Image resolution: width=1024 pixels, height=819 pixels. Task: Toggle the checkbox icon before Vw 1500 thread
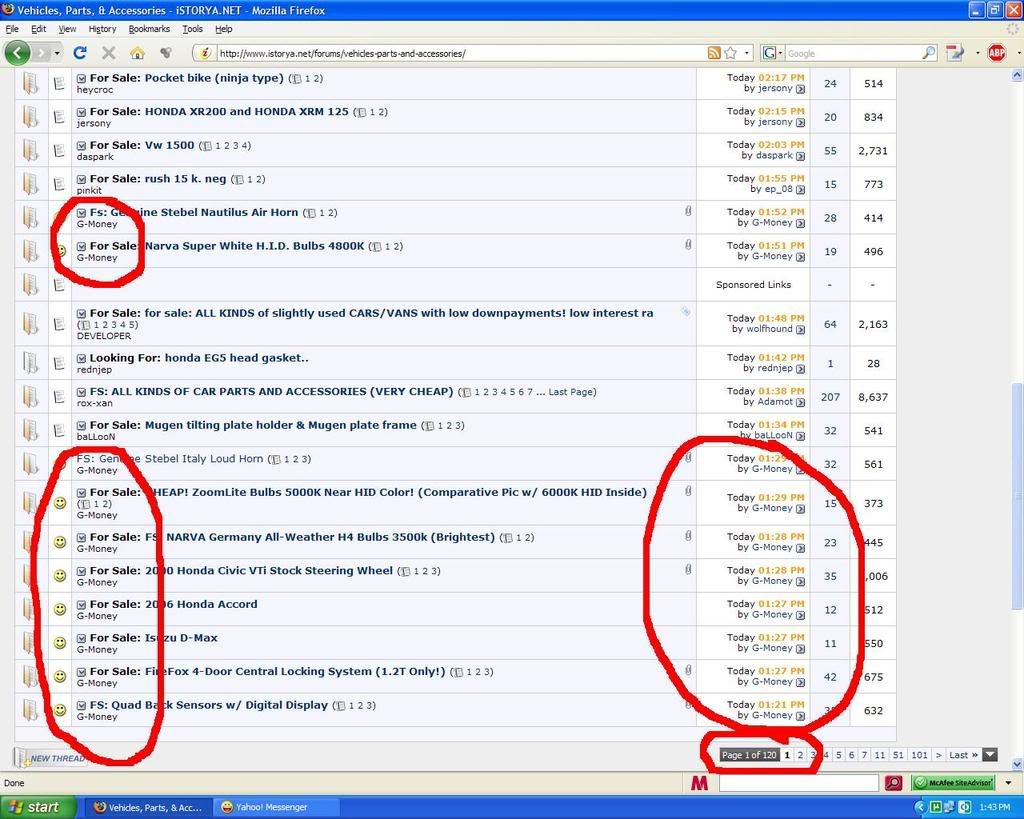82,146
